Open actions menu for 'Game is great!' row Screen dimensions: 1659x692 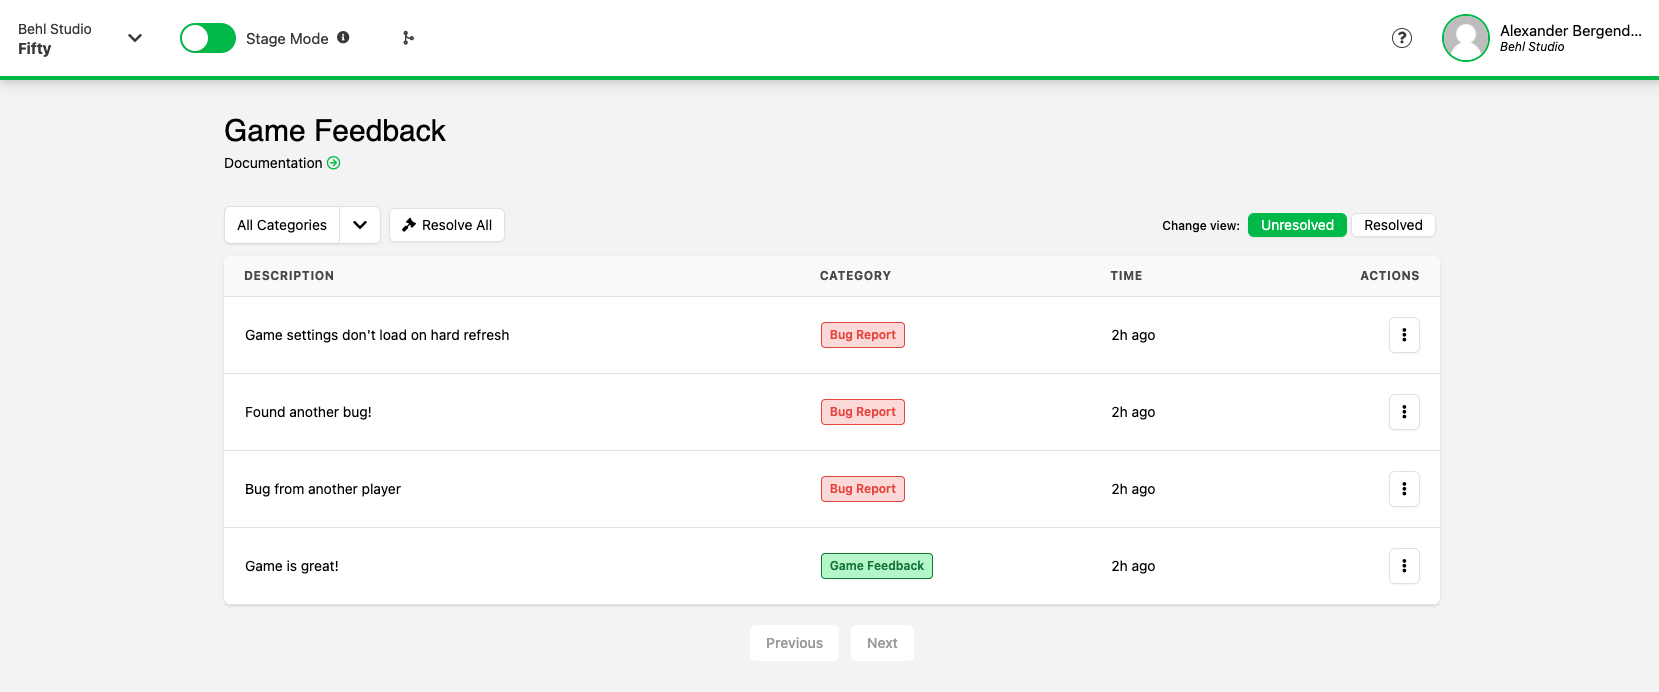[1404, 566]
